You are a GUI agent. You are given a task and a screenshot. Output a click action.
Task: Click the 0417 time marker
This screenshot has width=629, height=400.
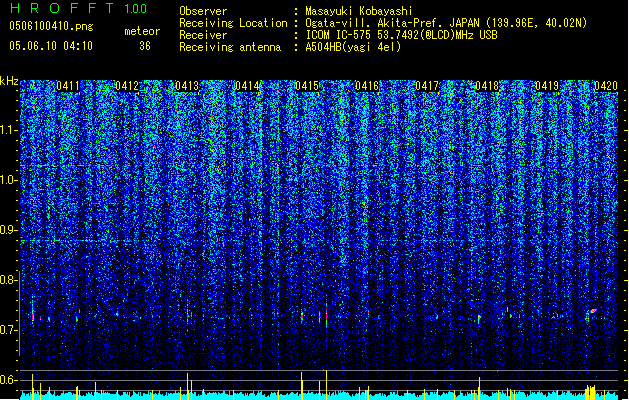[x=427, y=86]
